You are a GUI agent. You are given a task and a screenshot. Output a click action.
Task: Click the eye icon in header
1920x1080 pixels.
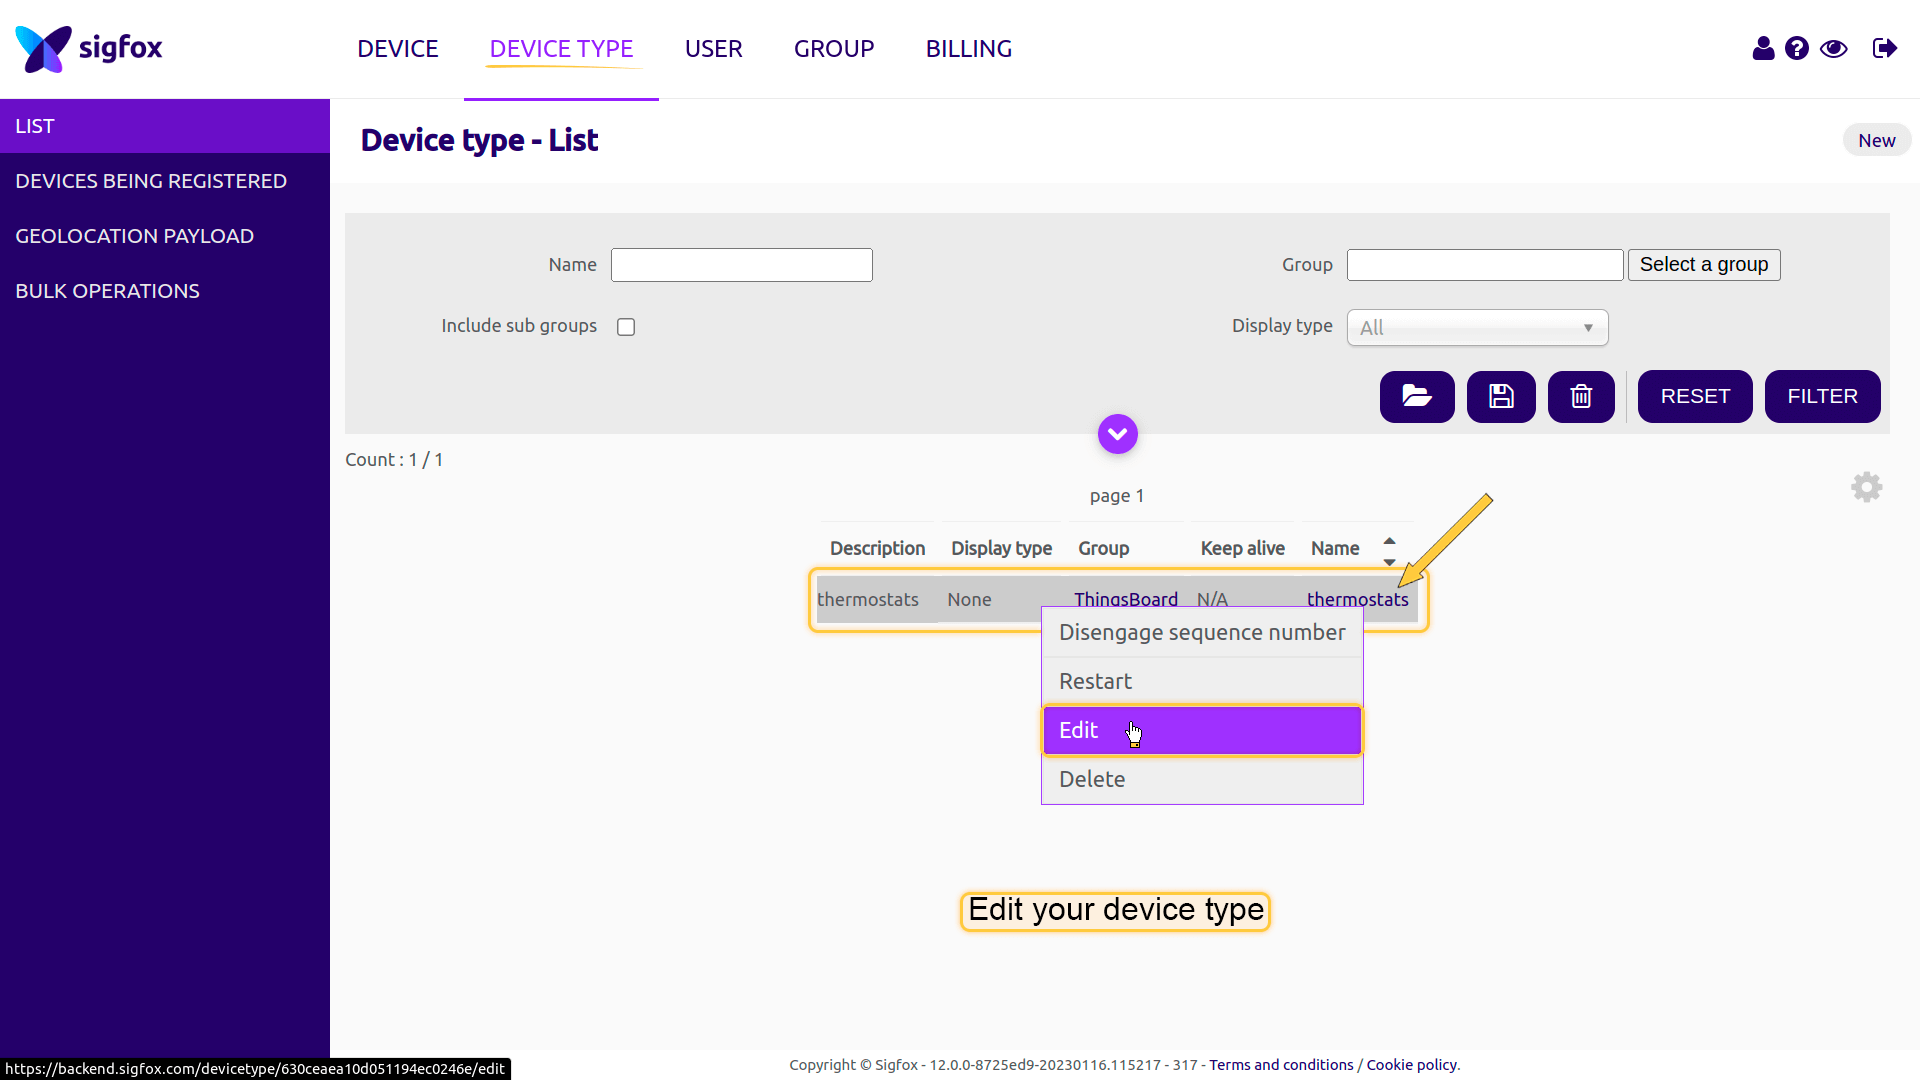pyautogui.click(x=1834, y=48)
